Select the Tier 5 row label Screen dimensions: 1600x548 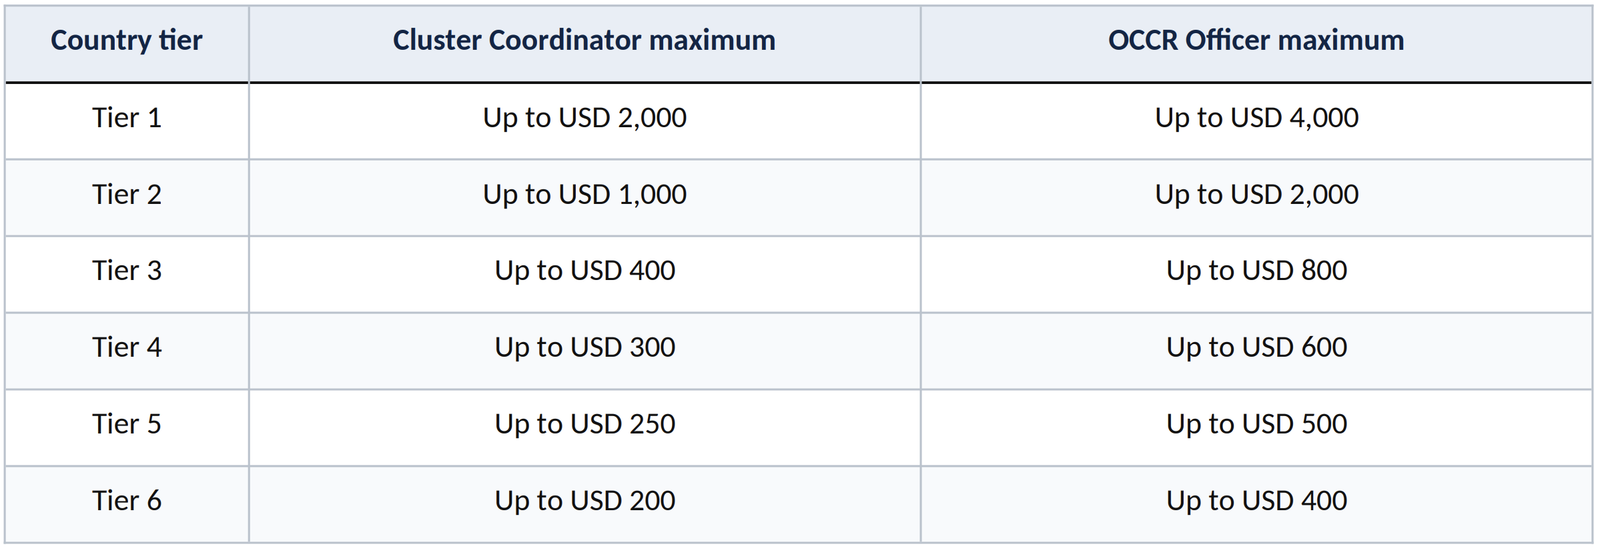coord(127,425)
